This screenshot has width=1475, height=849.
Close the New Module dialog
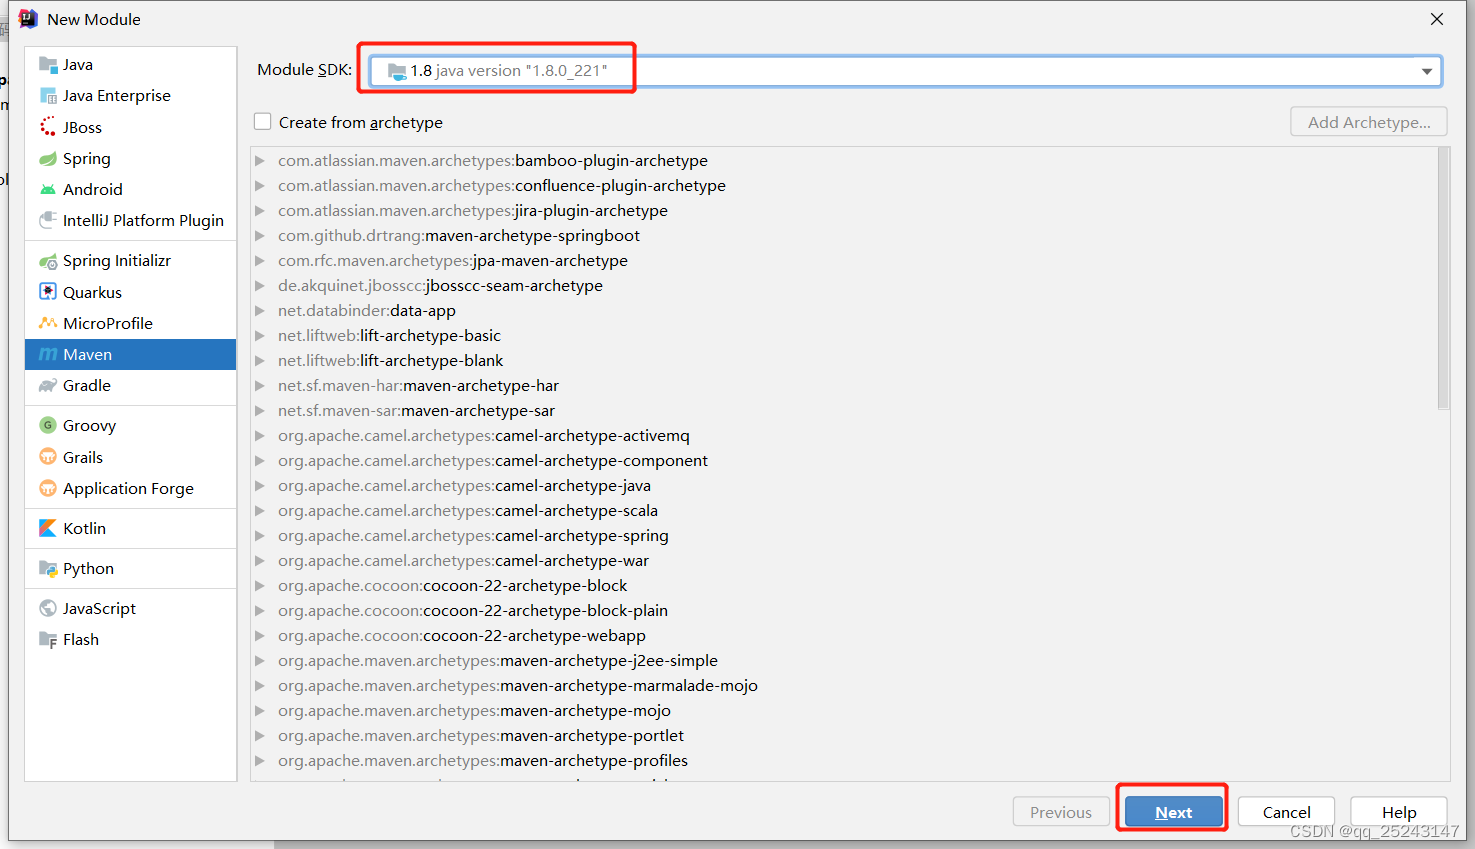coord(1437,19)
